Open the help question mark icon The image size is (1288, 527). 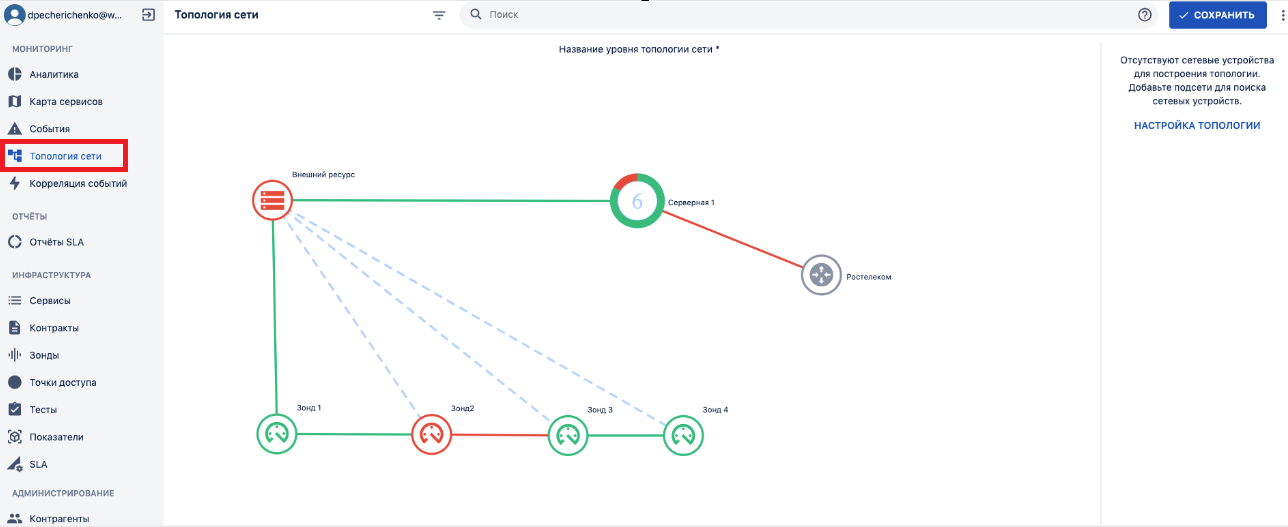(x=1145, y=15)
